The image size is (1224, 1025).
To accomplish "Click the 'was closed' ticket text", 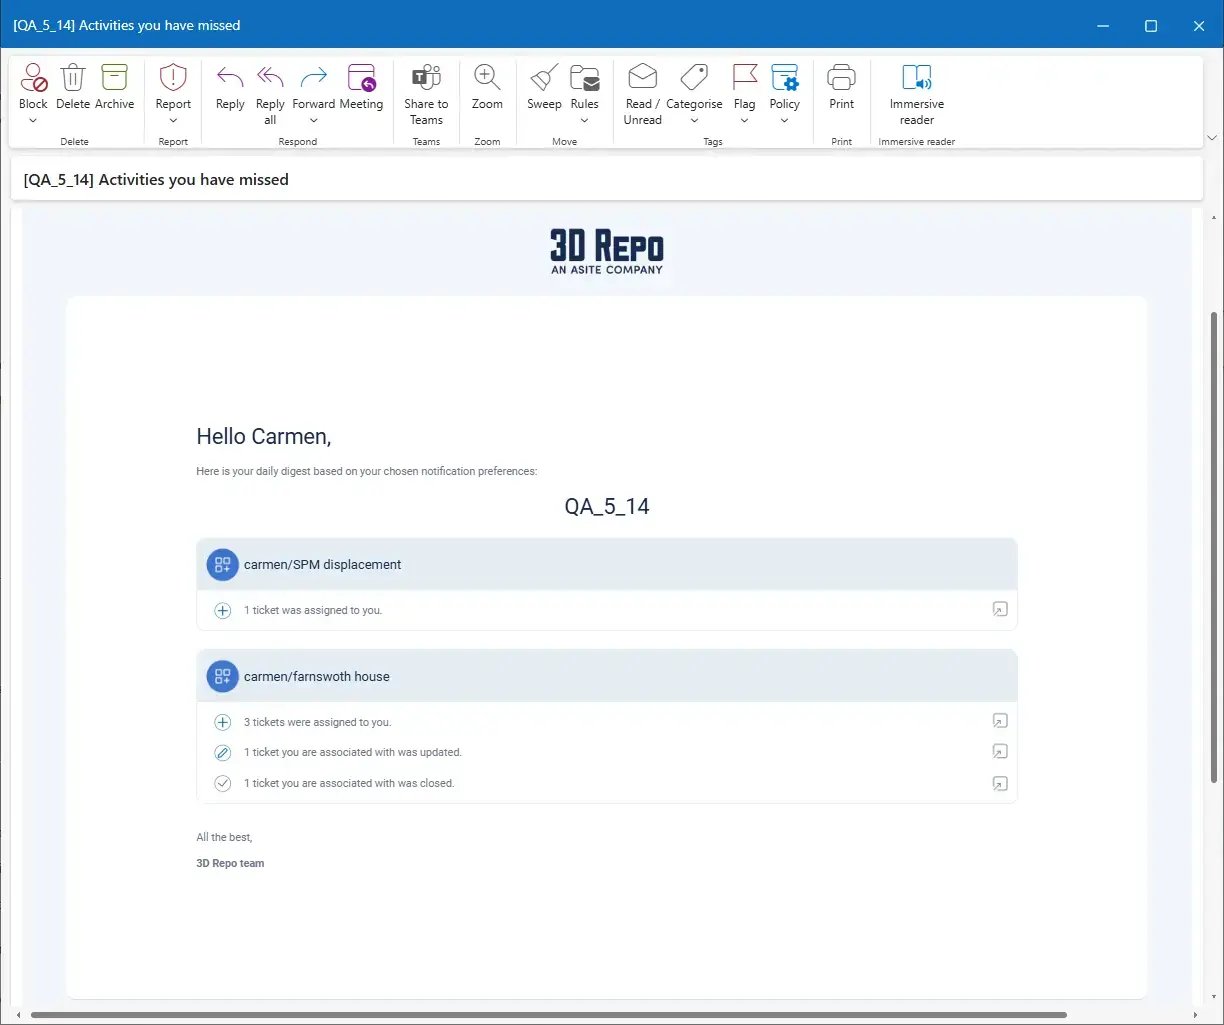I will pyautogui.click(x=349, y=783).
